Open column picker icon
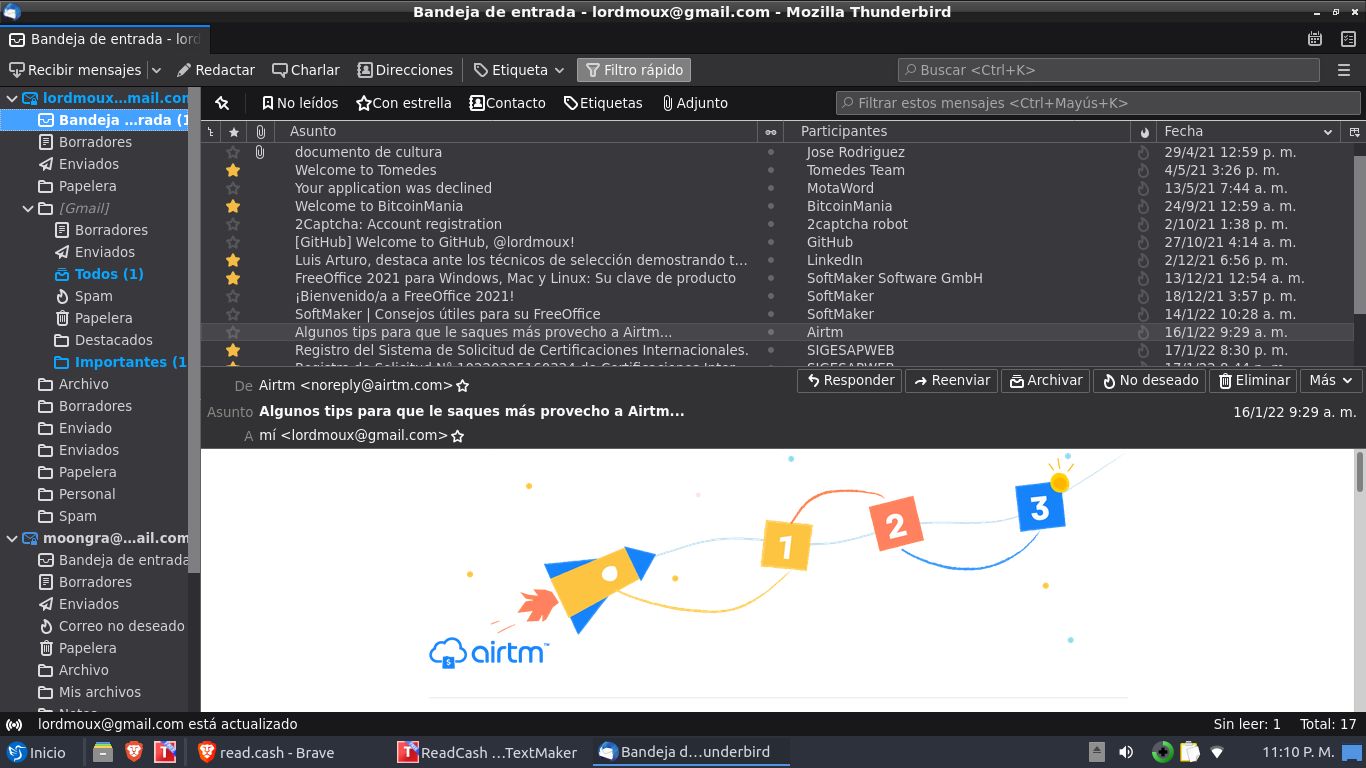This screenshot has width=1366, height=768. [x=1355, y=132]
